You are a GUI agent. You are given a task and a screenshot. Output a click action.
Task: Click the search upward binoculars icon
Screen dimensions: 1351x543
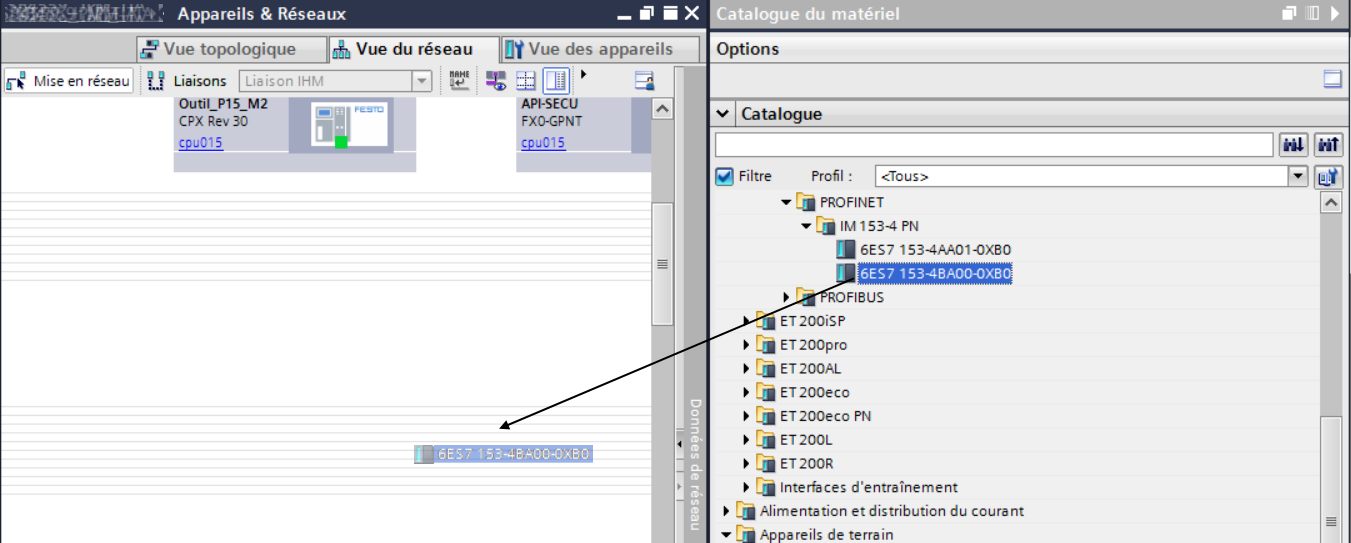pos(1328,146)
